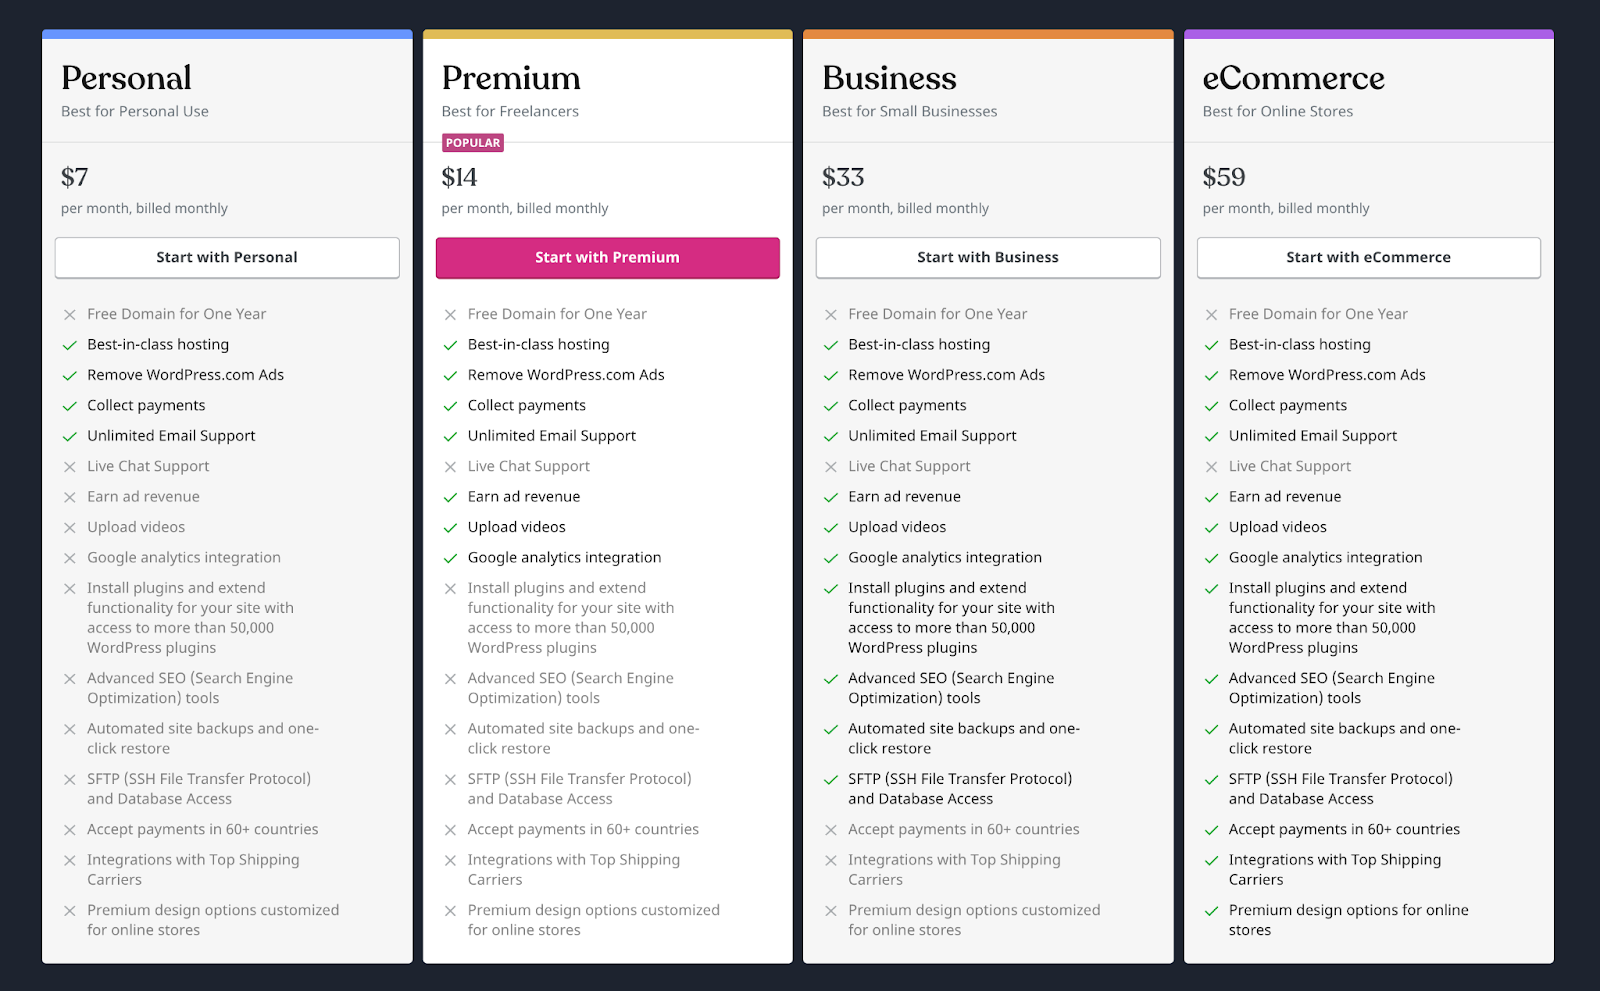The height and width of the screenshot is (991, 1600).
Task: Click the X icon beside Business's Accept payments
Action: [831, 830]
